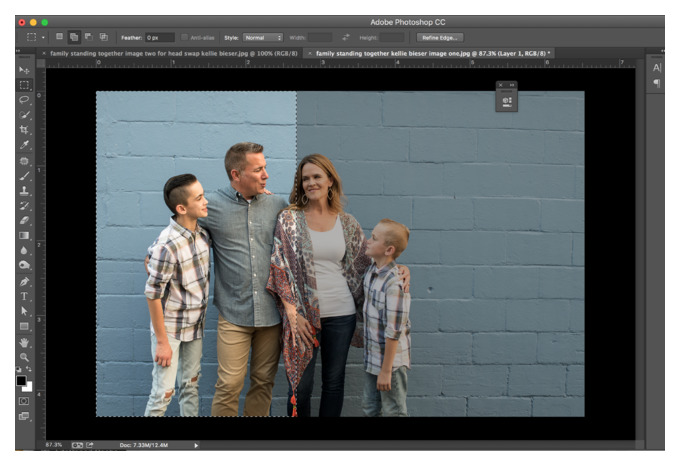
Task: Choose Add to Selection mode
Action: pyautogui.click(x=74, y=37)
